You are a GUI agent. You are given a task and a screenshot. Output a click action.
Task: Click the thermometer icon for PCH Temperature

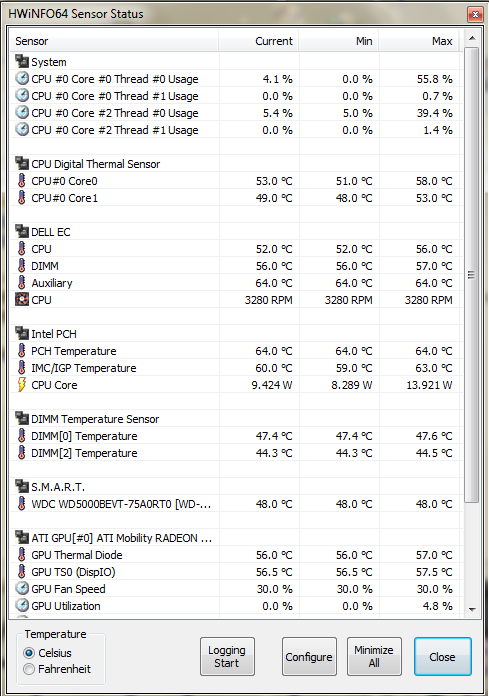pos(21,351)
